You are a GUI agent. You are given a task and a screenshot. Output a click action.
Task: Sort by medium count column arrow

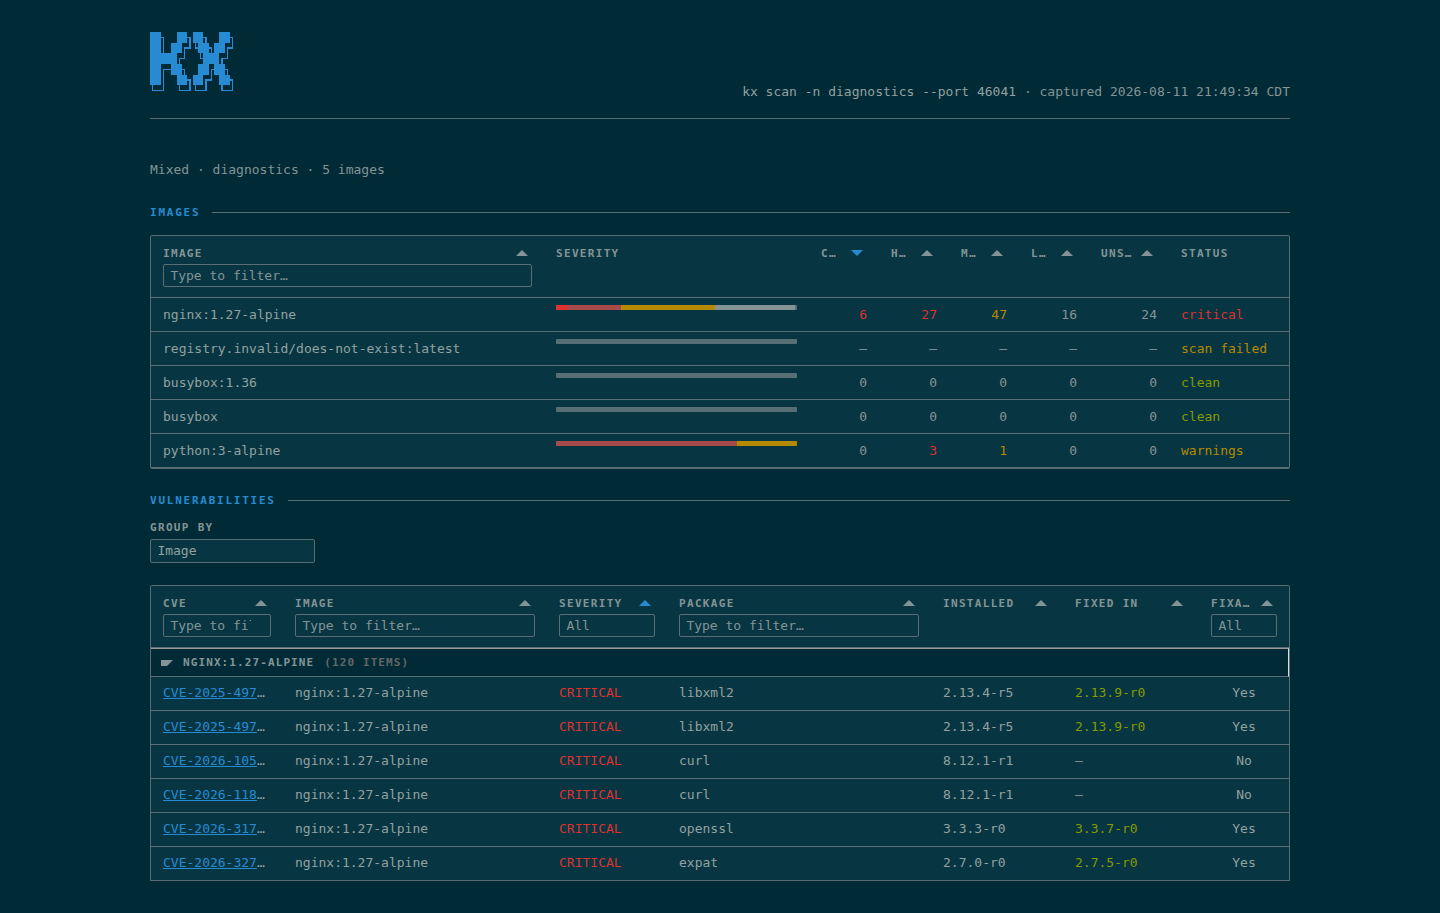click(x=997, y=253)
